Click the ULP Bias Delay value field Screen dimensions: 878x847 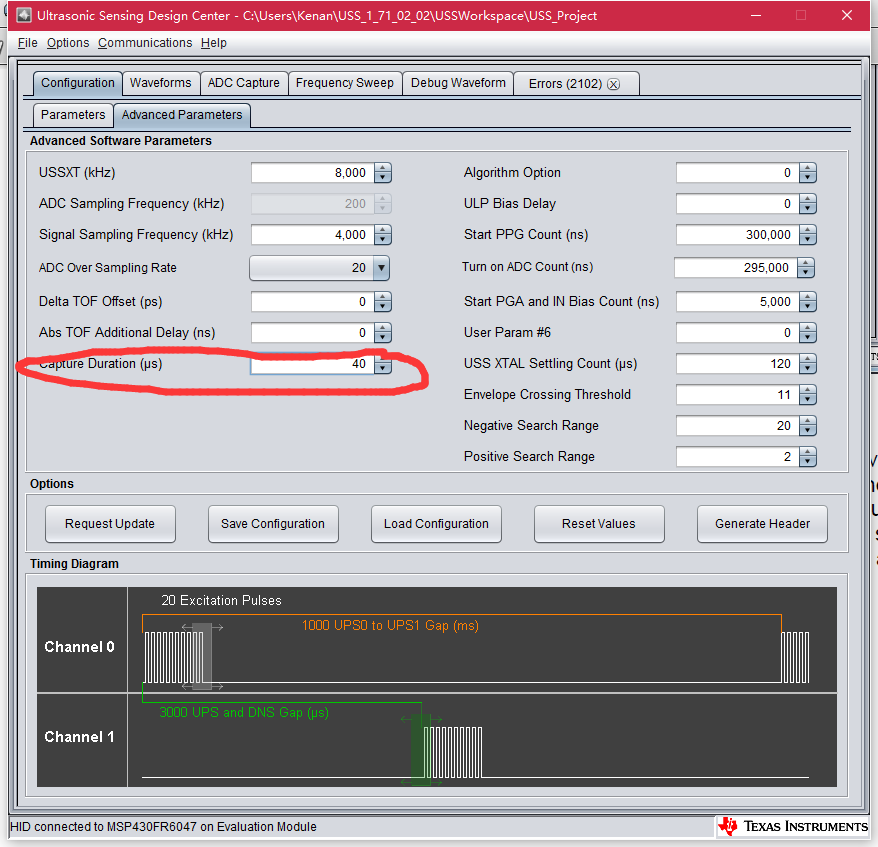(737, 204)
